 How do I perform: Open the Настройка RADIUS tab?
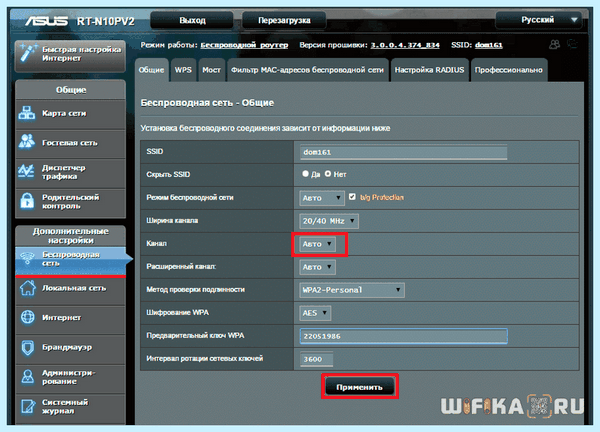coord(429,70)
